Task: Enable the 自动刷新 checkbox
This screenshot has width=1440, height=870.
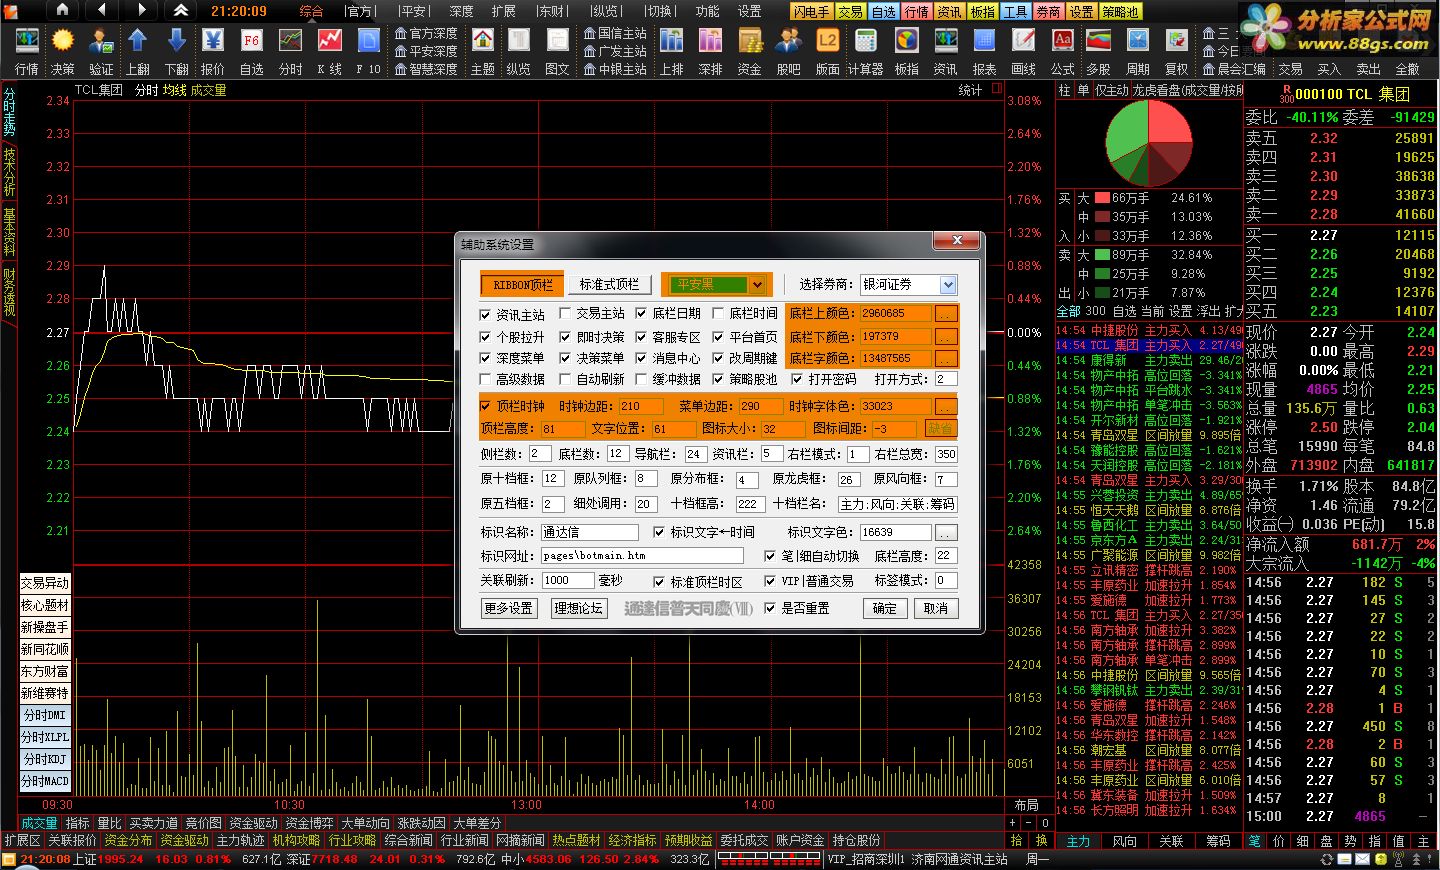Action: (x=565, y=379)
